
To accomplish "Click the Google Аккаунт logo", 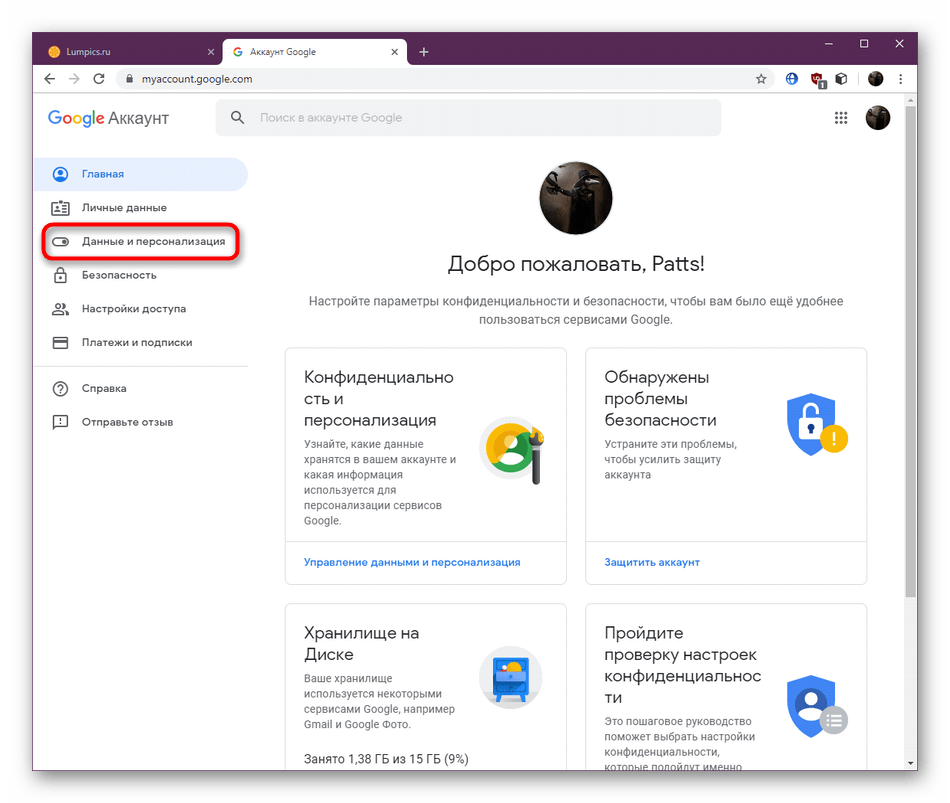I will point(108,118).
